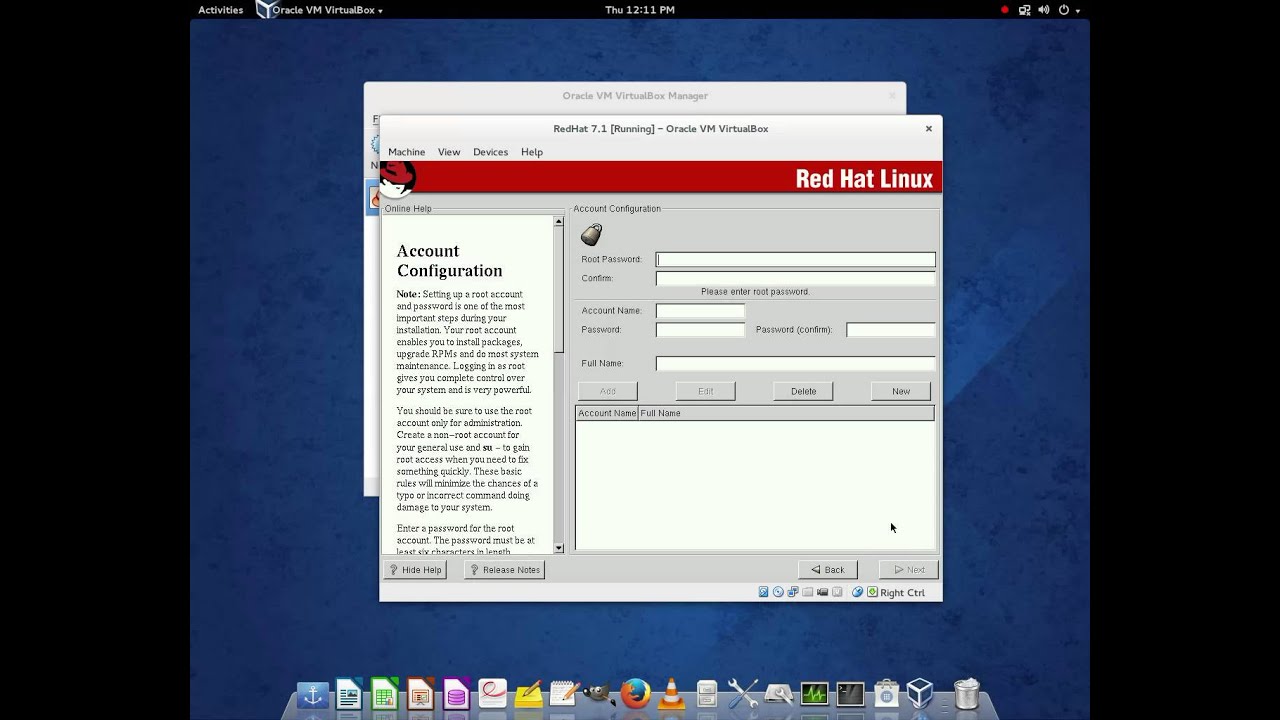This screenshot has width=1280, height=720.
Task: Close the RedHat 7.1 VirtualBox window
Action: [928, 128]
